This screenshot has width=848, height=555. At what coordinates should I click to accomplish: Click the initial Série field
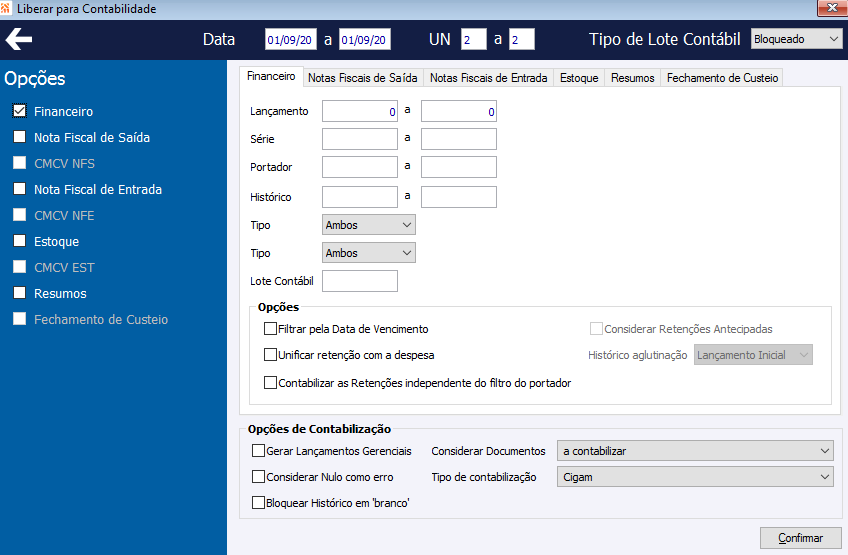[360, 139]
